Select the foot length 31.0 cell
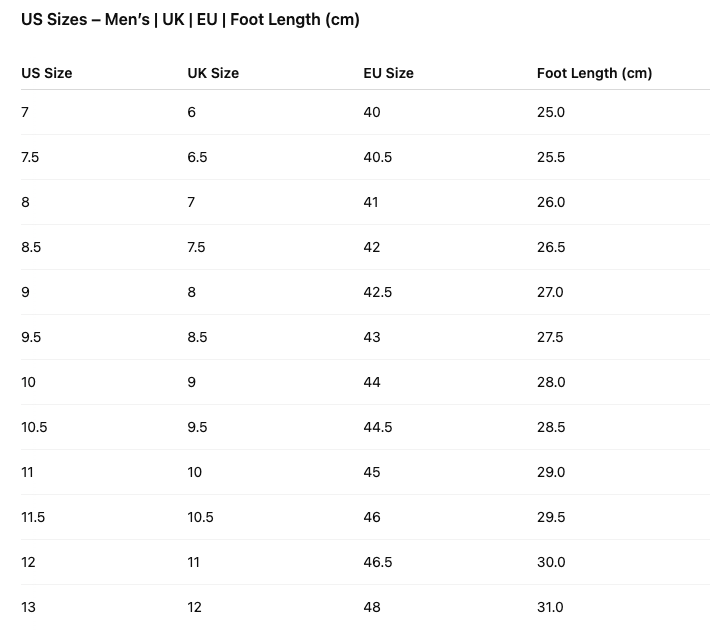Viewport: 710px width, 630px height. [x=550, y=607]
